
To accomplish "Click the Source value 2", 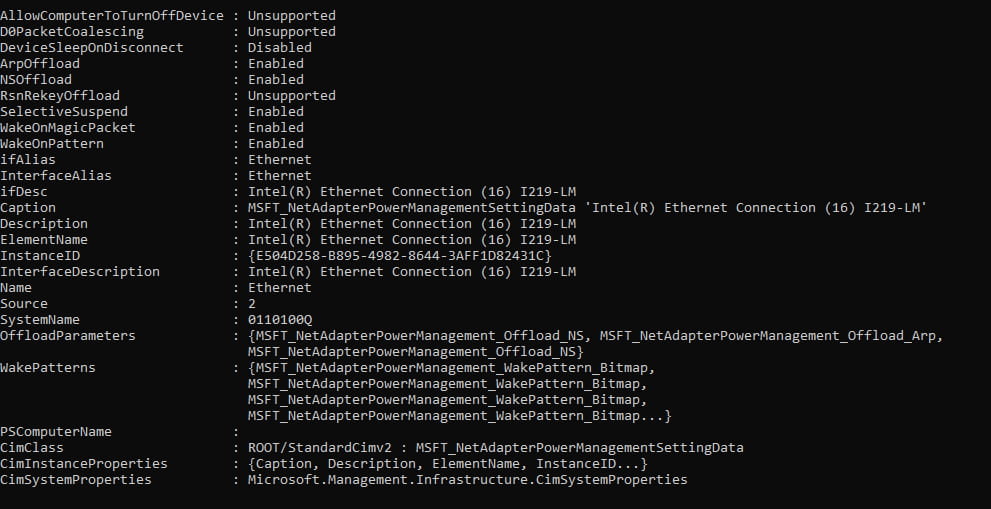I will click(x=252, y=304).
